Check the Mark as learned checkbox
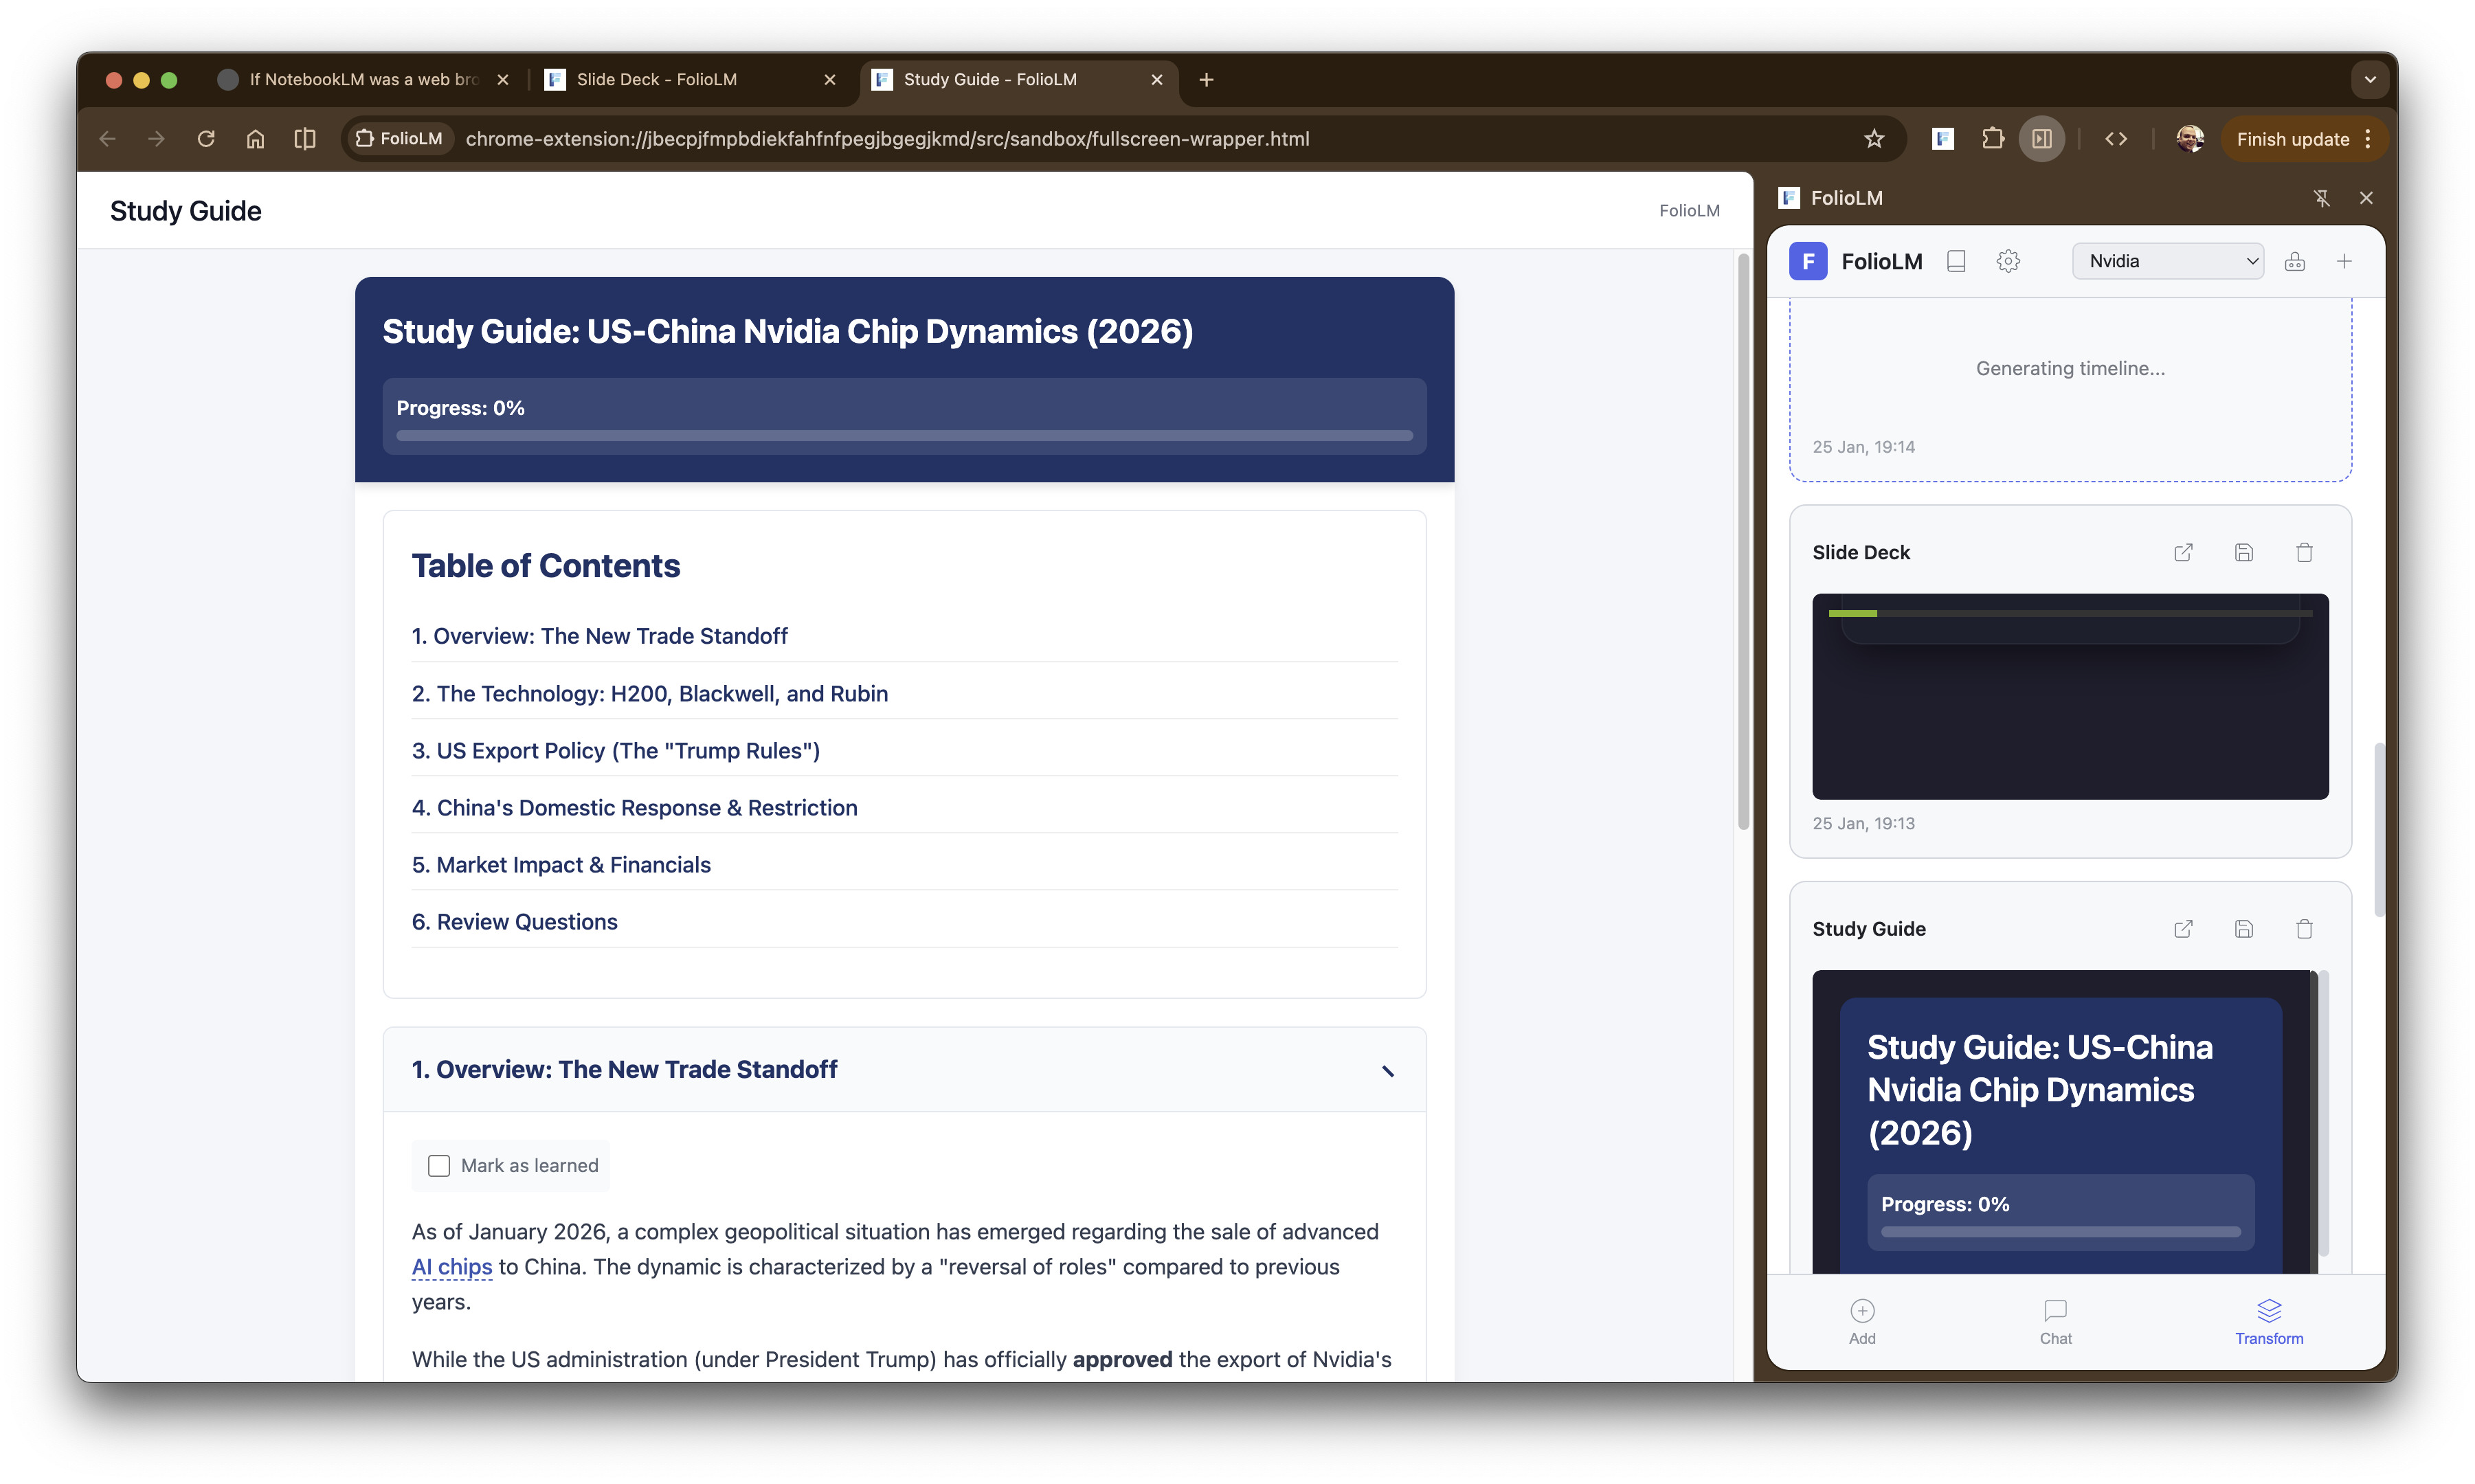 coord(438,1165)
